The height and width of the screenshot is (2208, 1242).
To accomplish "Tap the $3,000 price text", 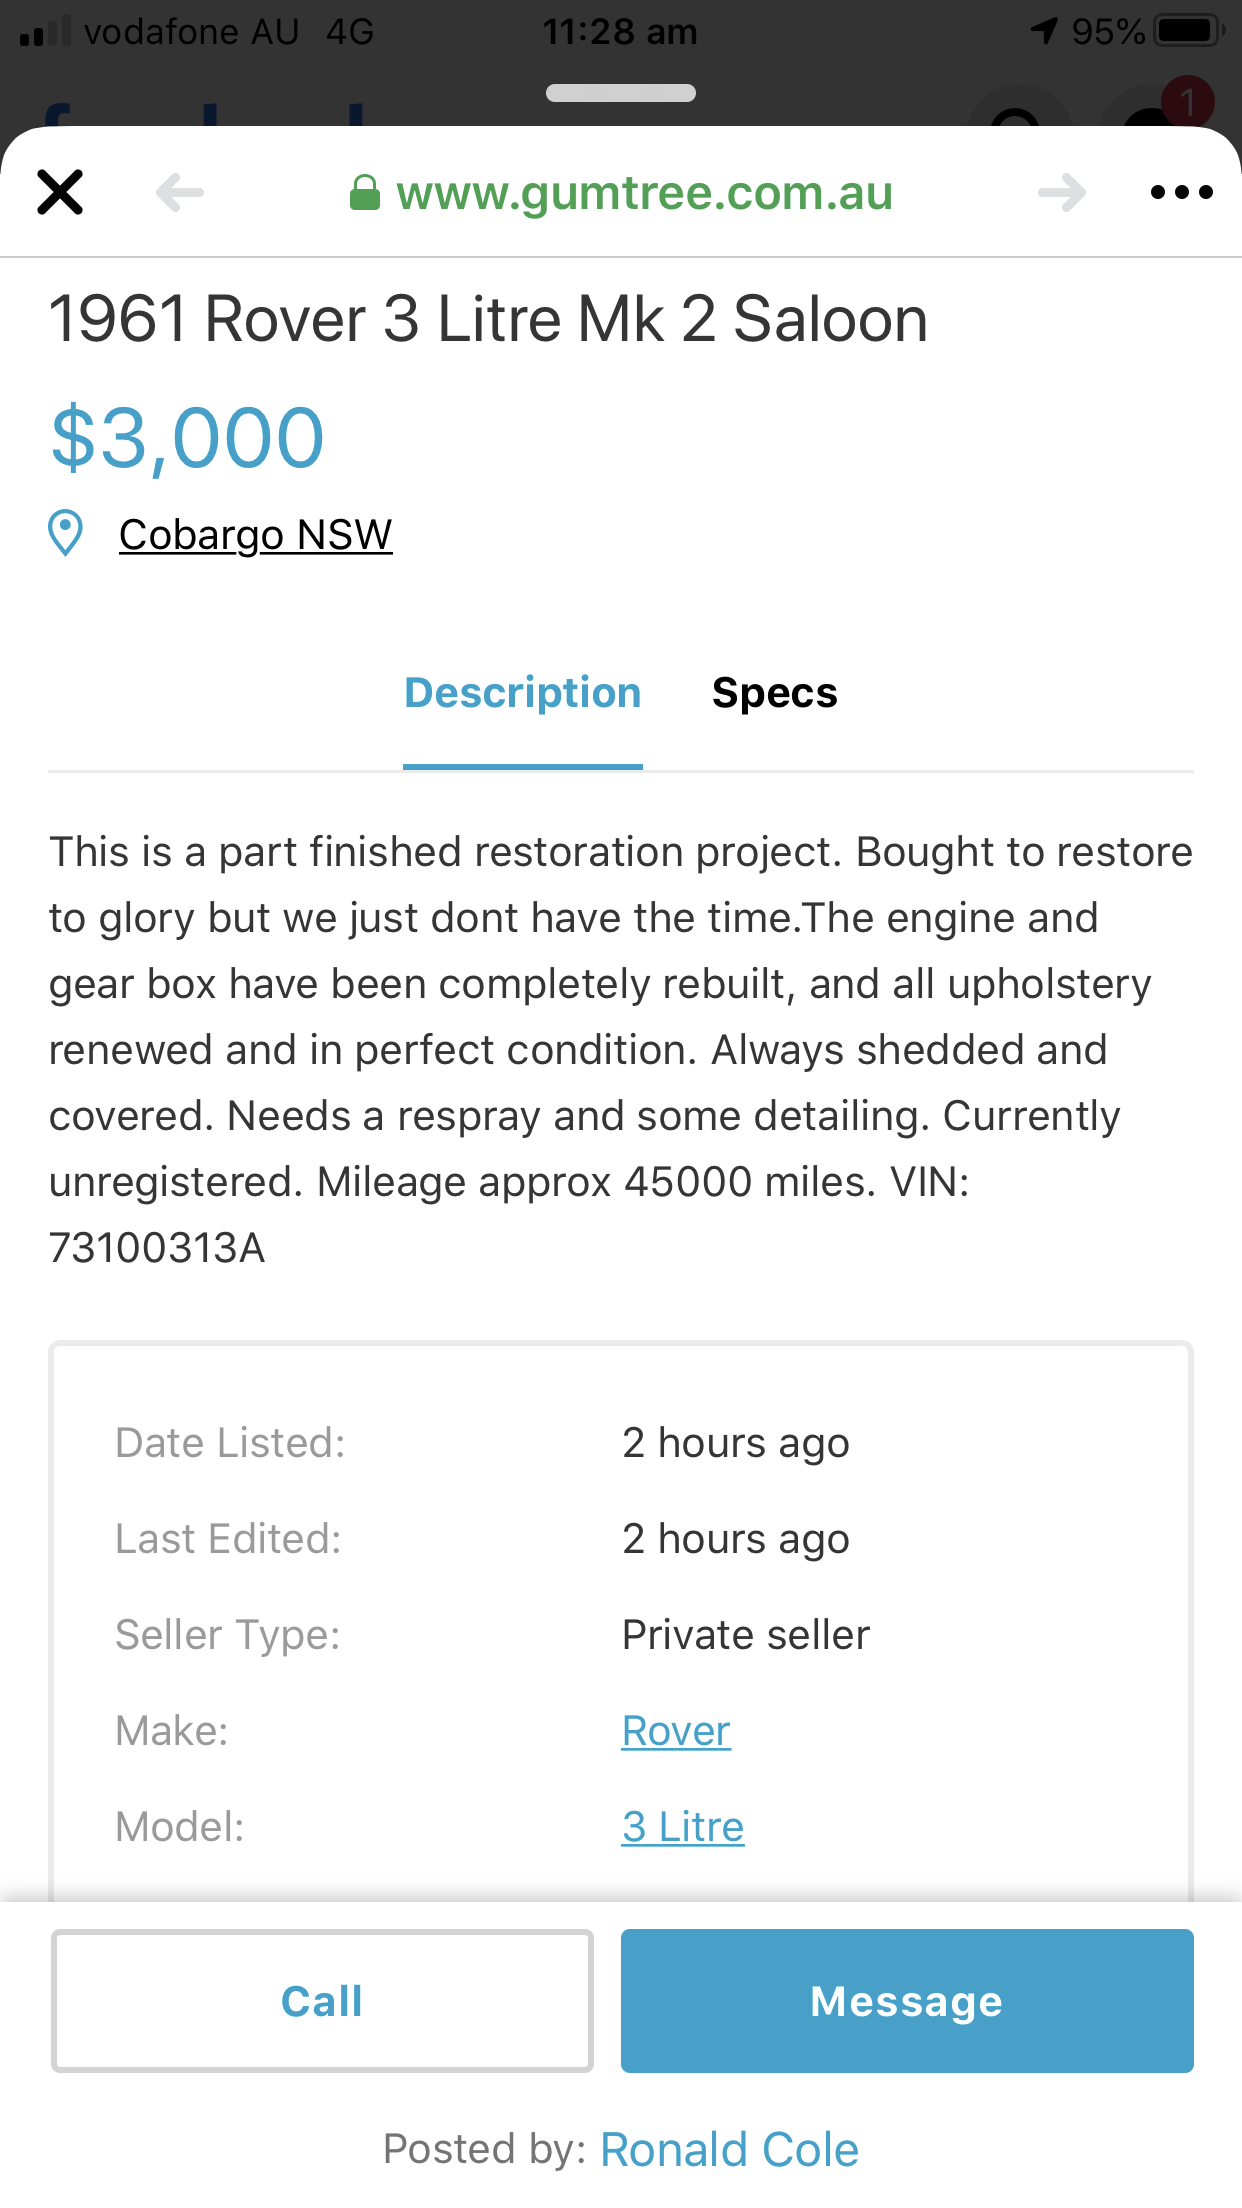I will [x=187, y=437].
